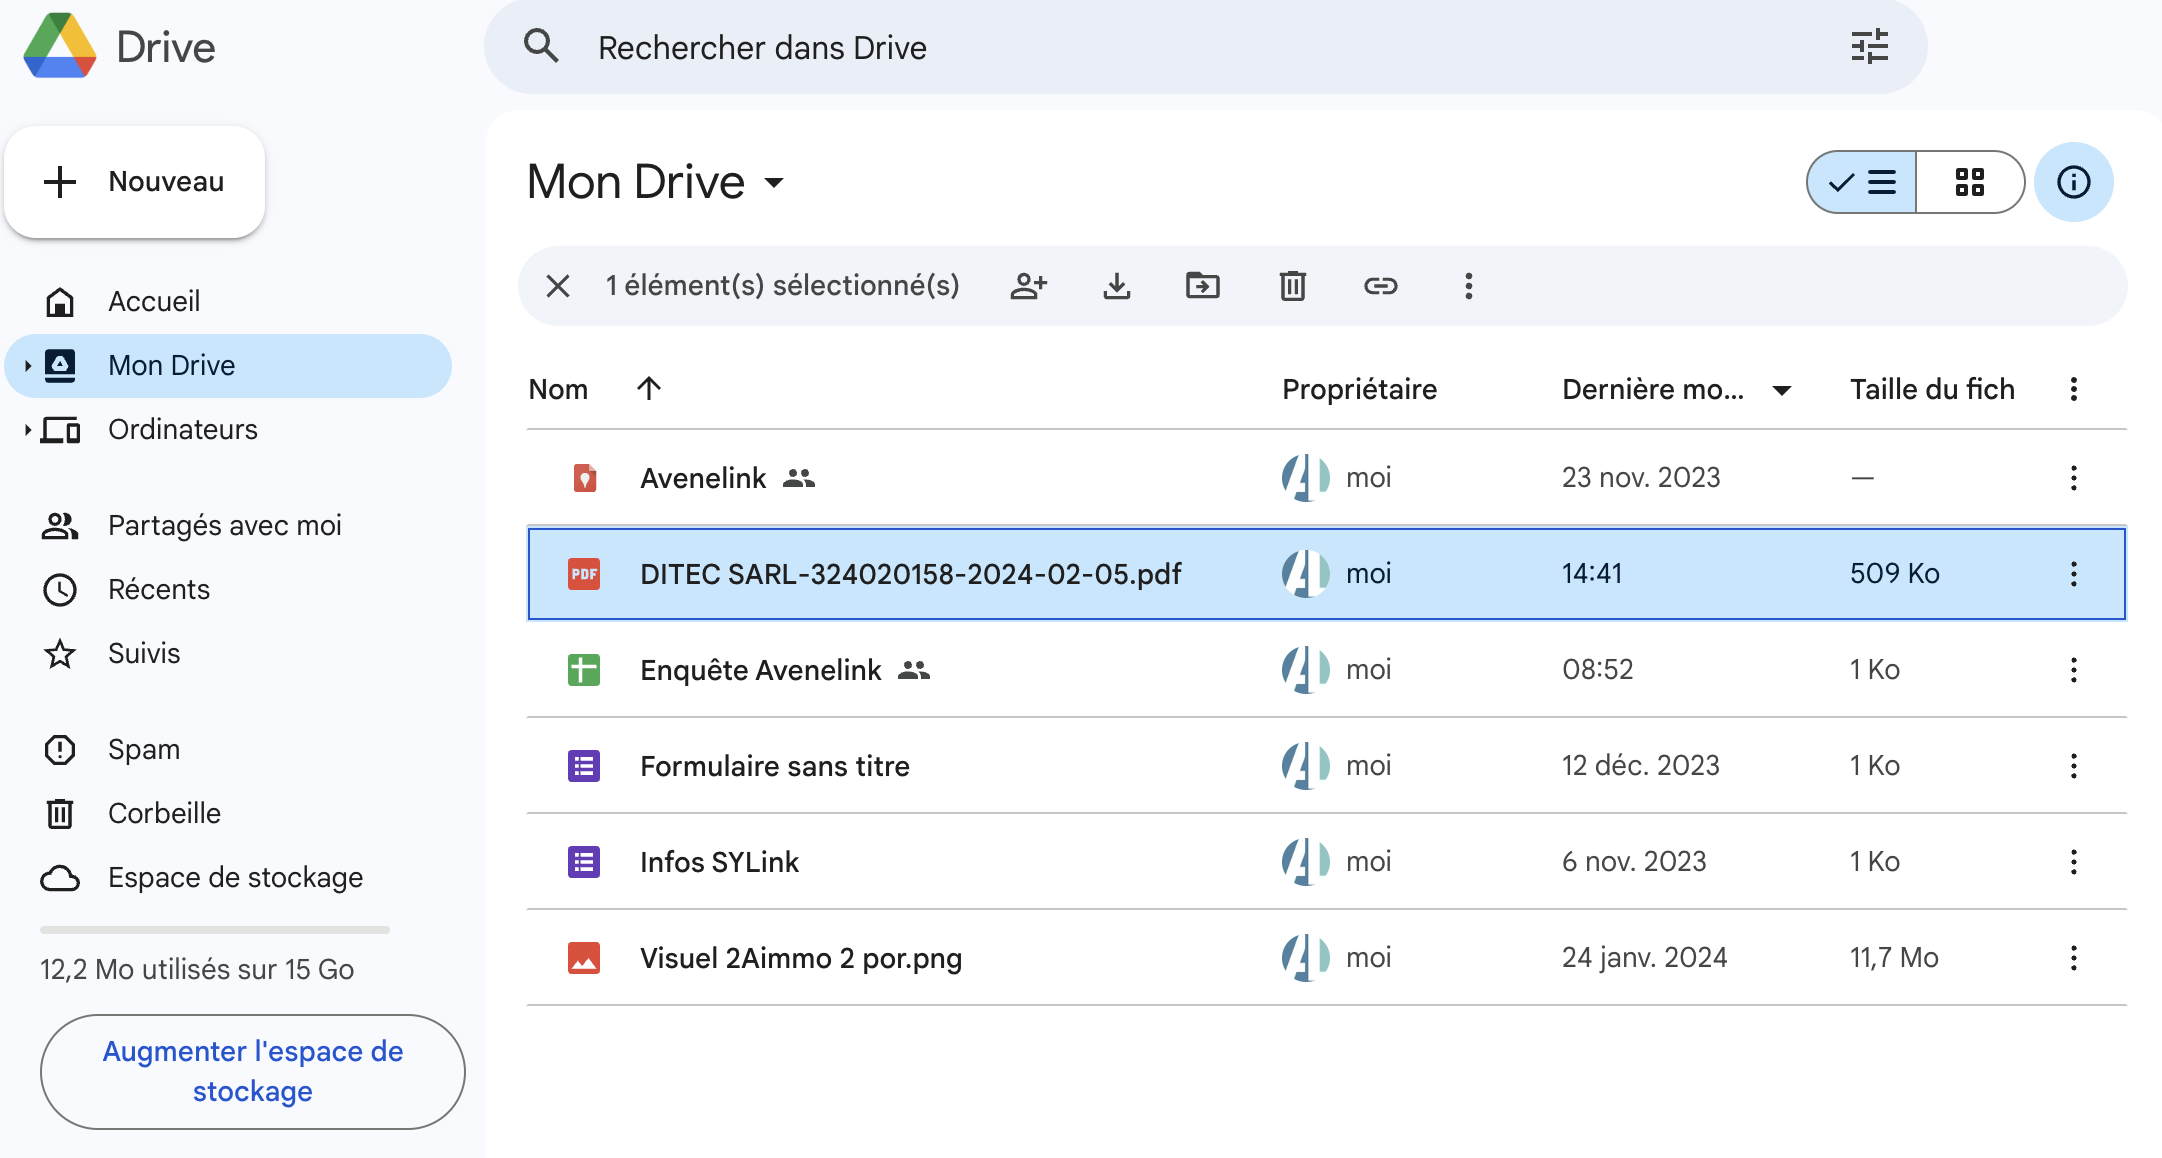
Task: Open advanced search filter options
Action: click(1869, 47)
